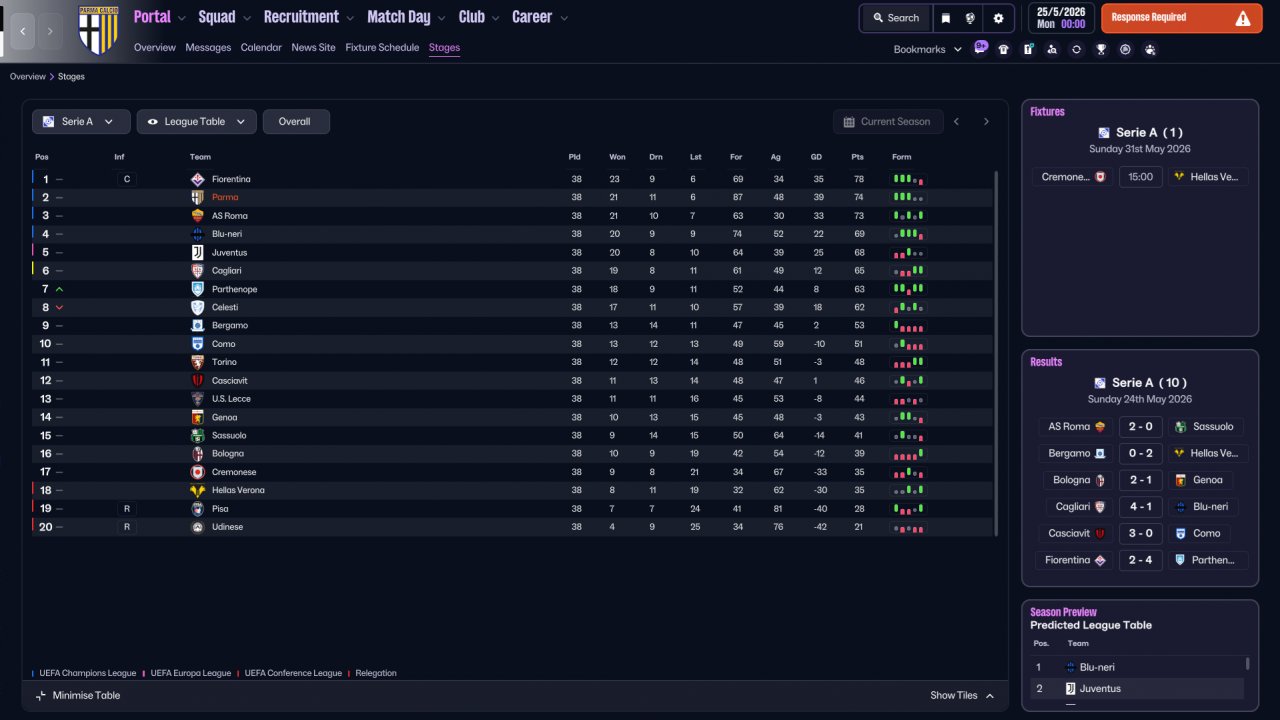Open the League Table view dropdown
This screenshot has height=720, width=1280.
pyautogui.click(x=197, y=122)
